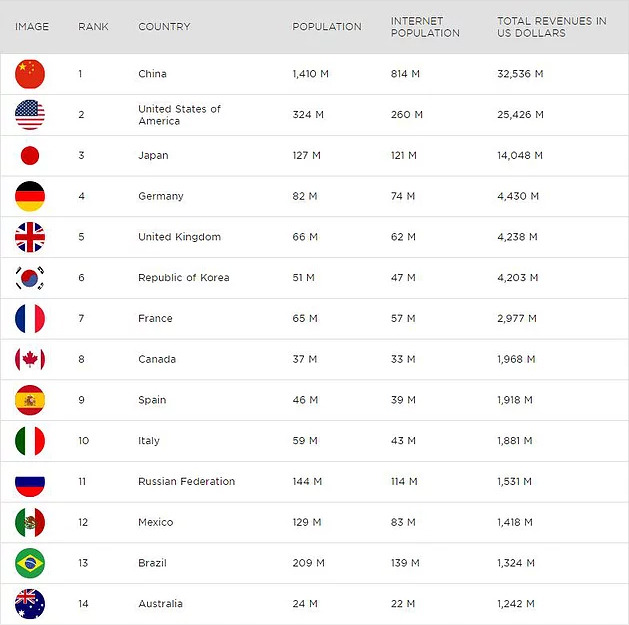Viewport: 629px width, 625px height.
Task: Select the Russian Federation country name
Action: coord(186,482)
